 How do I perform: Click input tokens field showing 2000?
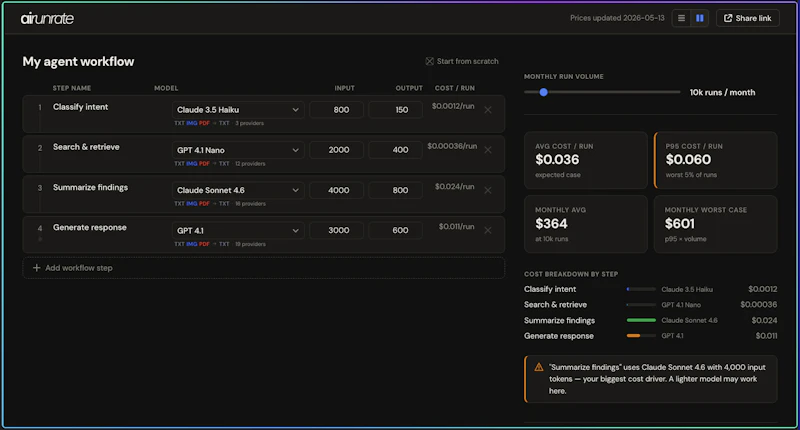tap(336, 150)
